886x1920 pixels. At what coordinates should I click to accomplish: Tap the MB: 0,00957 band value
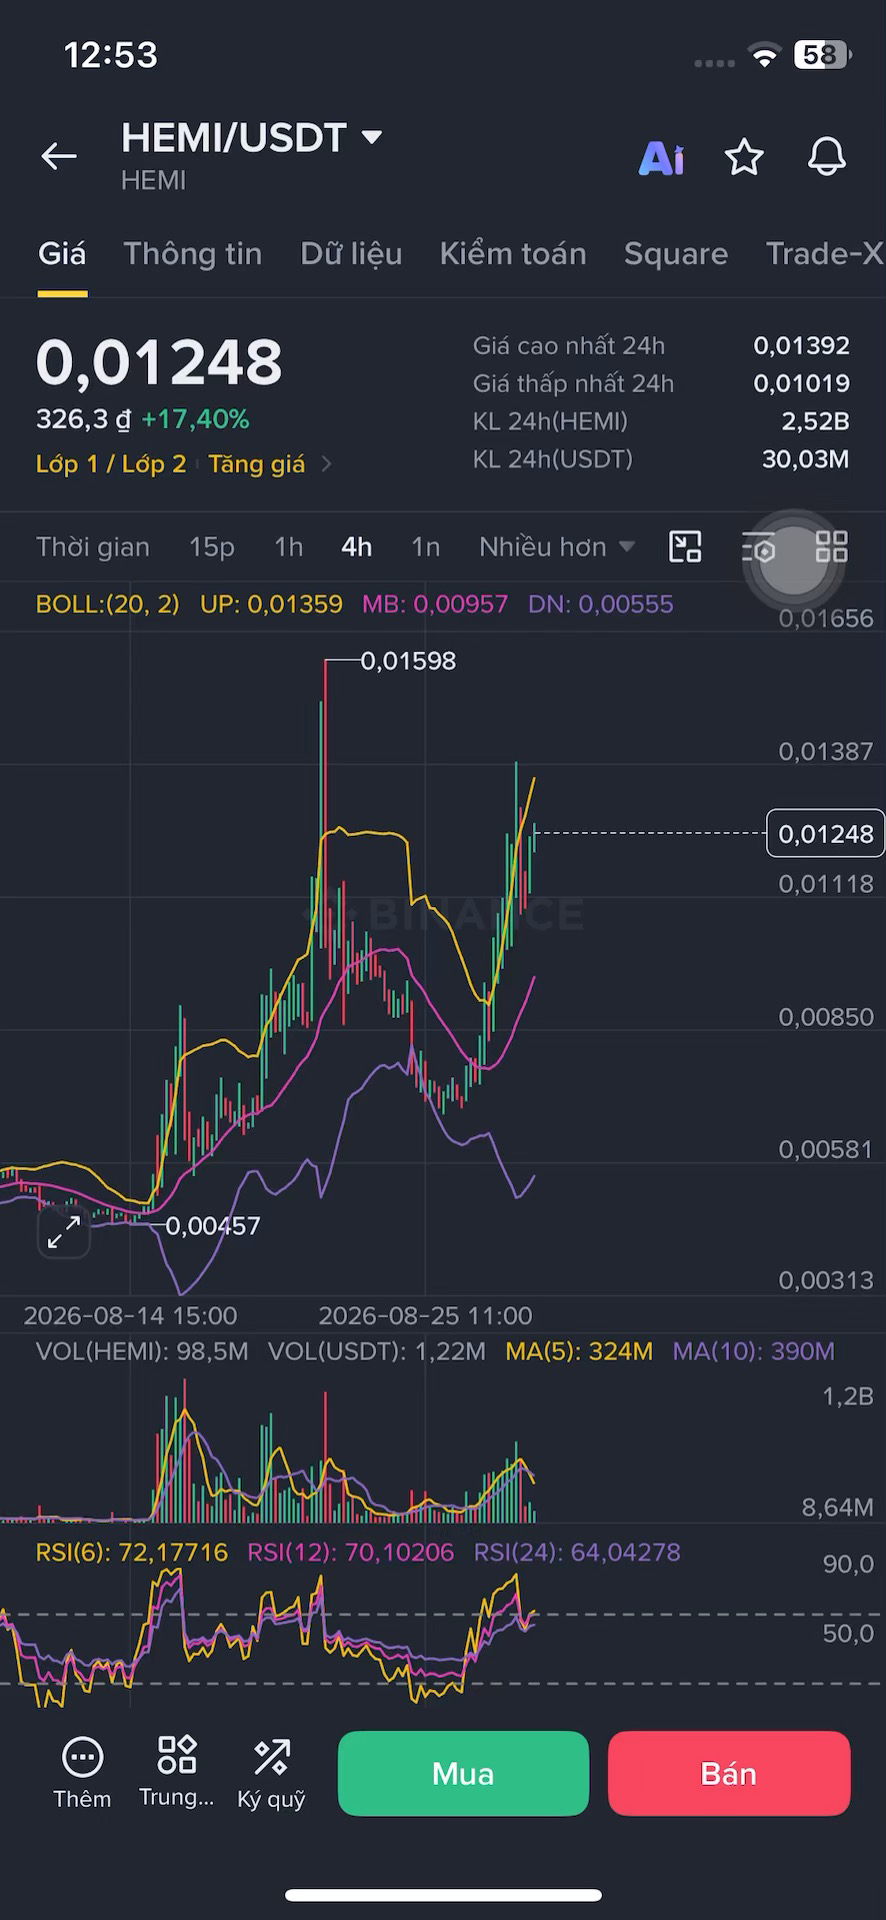click(435, 604)
